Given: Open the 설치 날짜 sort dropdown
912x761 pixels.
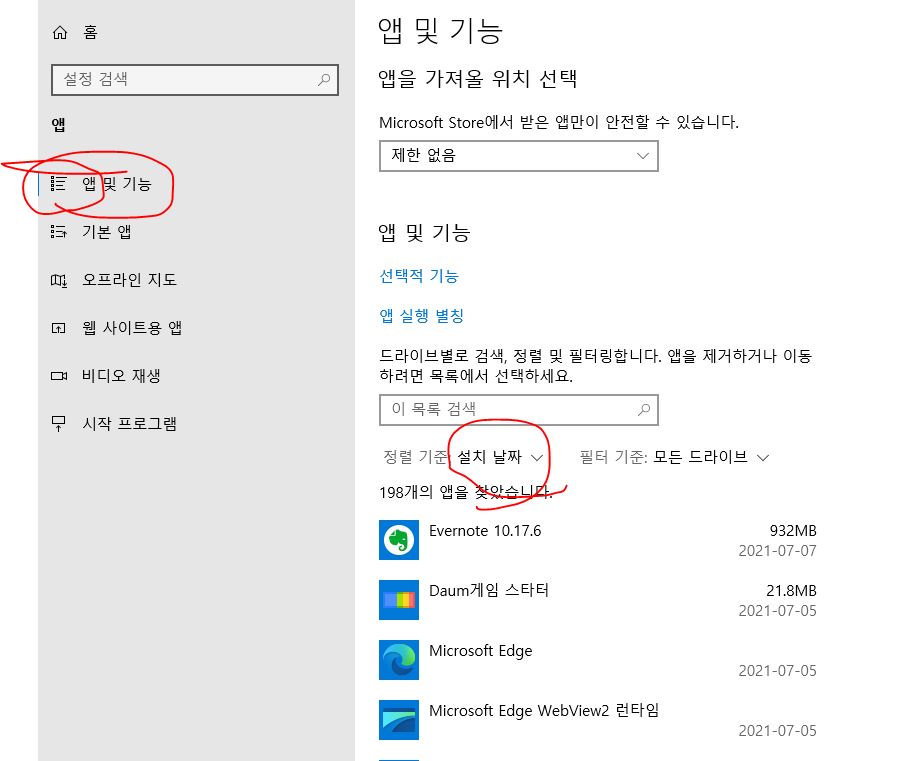Looking at the screenshot, I should click(500, 457).
